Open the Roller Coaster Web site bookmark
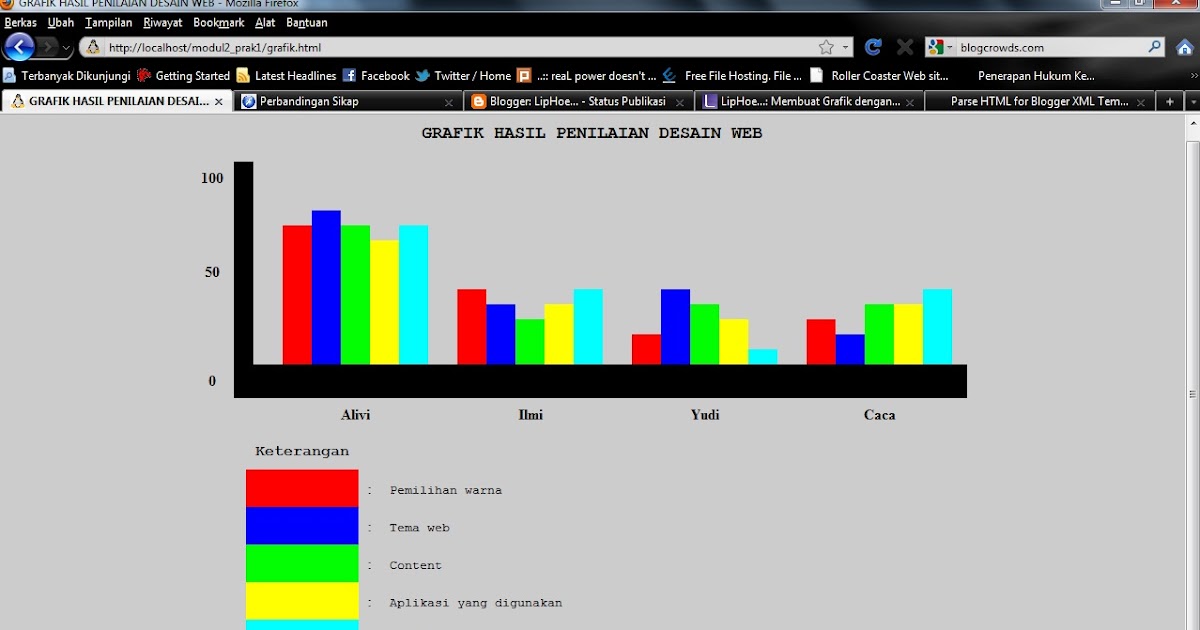 pos(879,75)
